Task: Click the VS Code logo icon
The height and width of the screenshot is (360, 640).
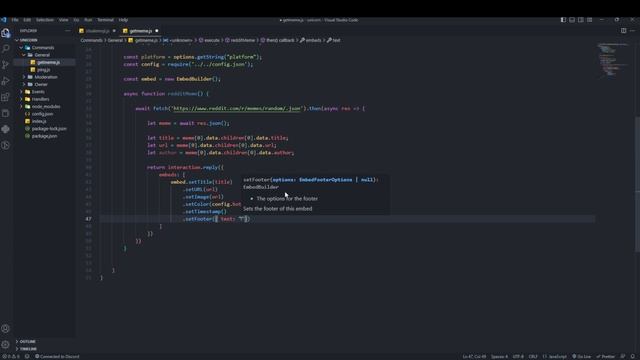Action: [x=4, y=20]
